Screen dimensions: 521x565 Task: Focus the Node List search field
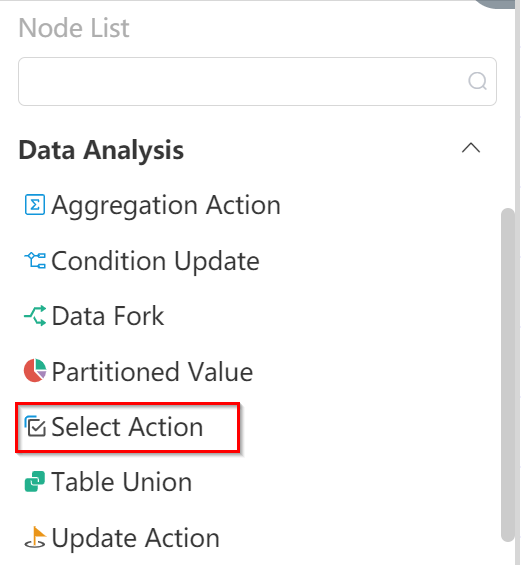[x=257, y=81]
